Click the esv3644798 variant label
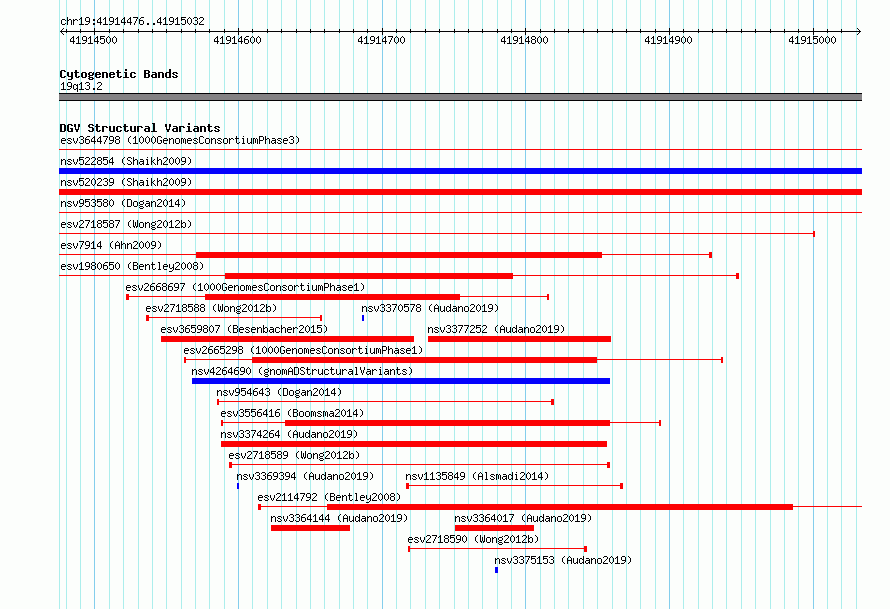This screenshot has height=609, width=890. coord(179,140)
